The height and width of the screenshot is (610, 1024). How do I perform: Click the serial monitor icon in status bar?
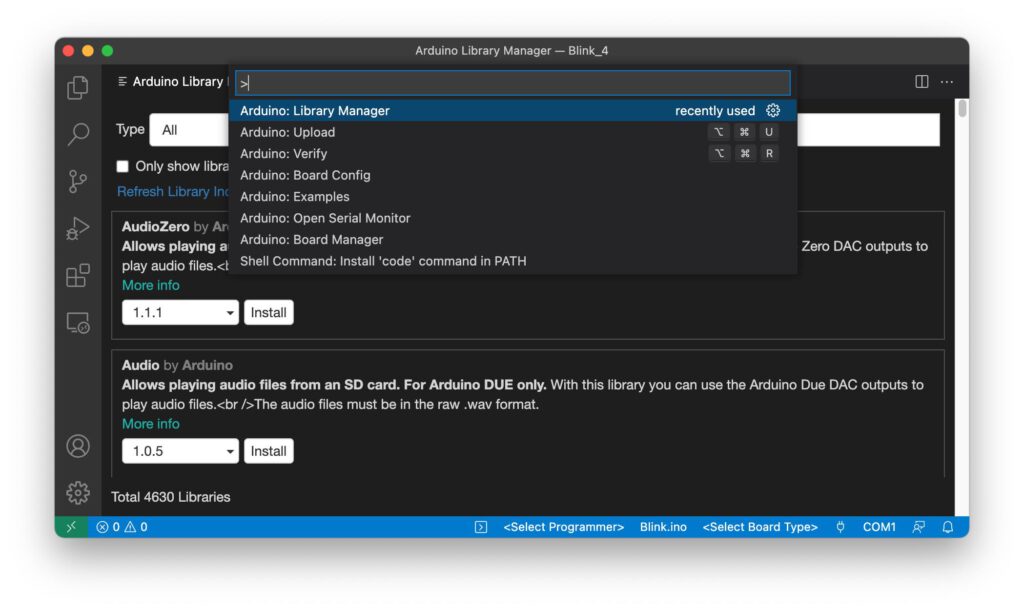(481, 527)
